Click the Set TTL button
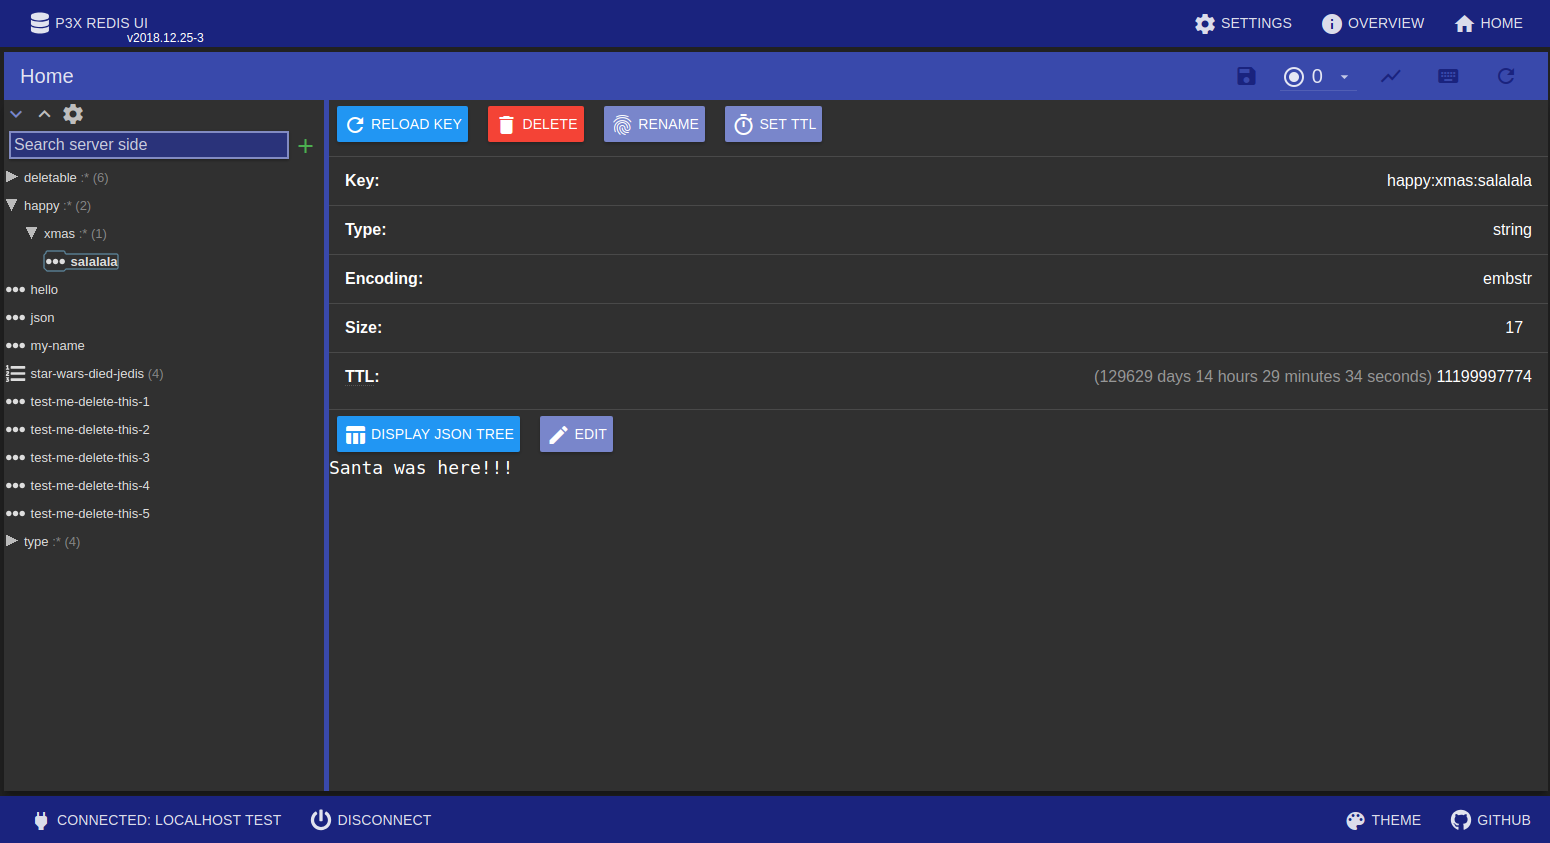This screenshot has height=843, width=1550. tap(773, 124)
